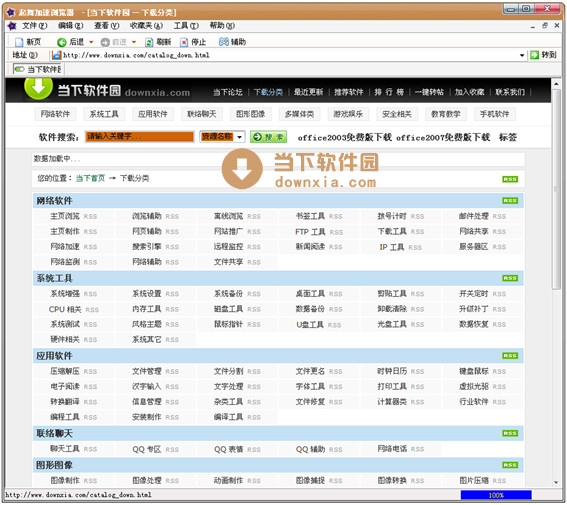
Task: Click the 多媒体类 category button
Action: click(299, 114)
